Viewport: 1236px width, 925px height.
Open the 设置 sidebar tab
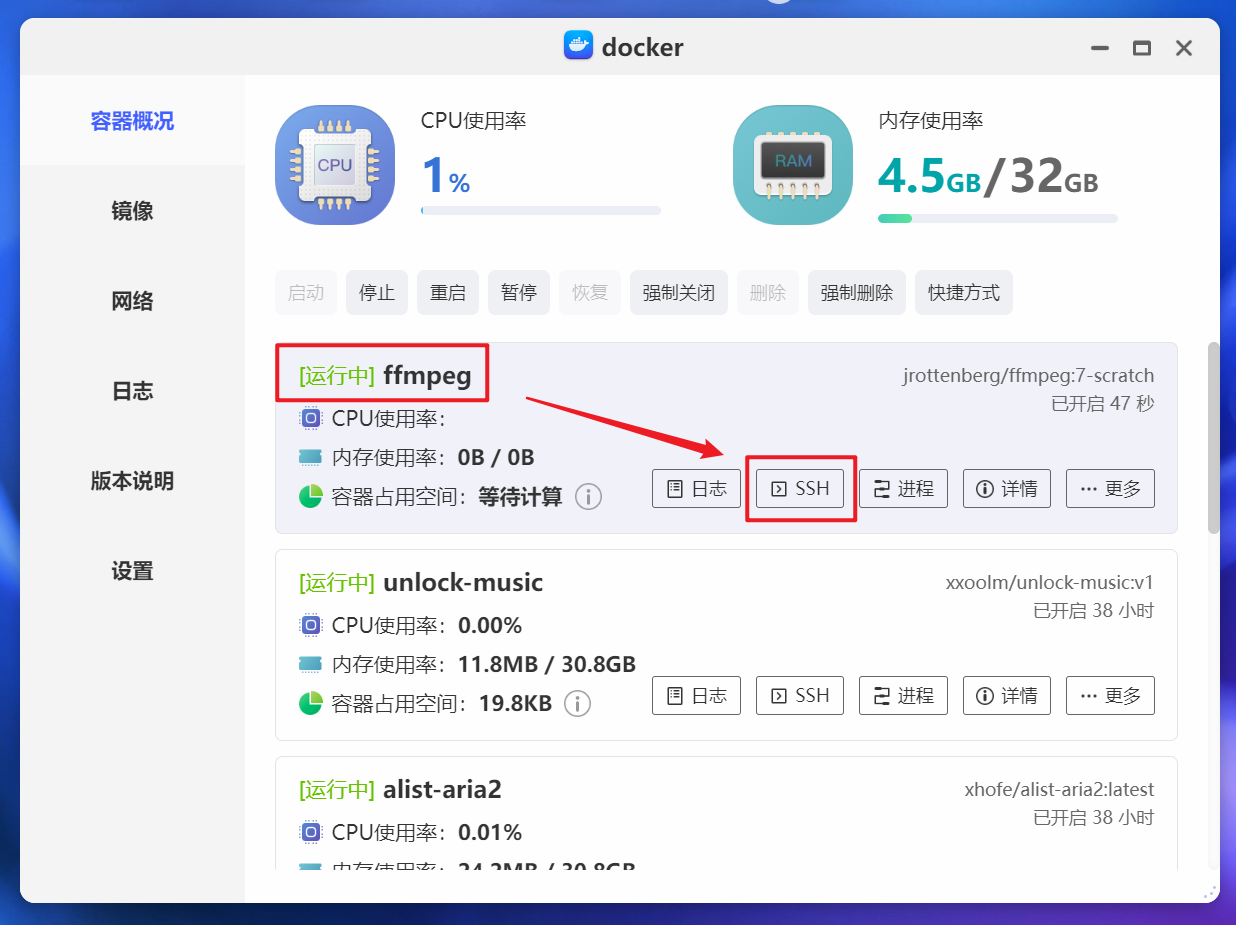point(132,571)
